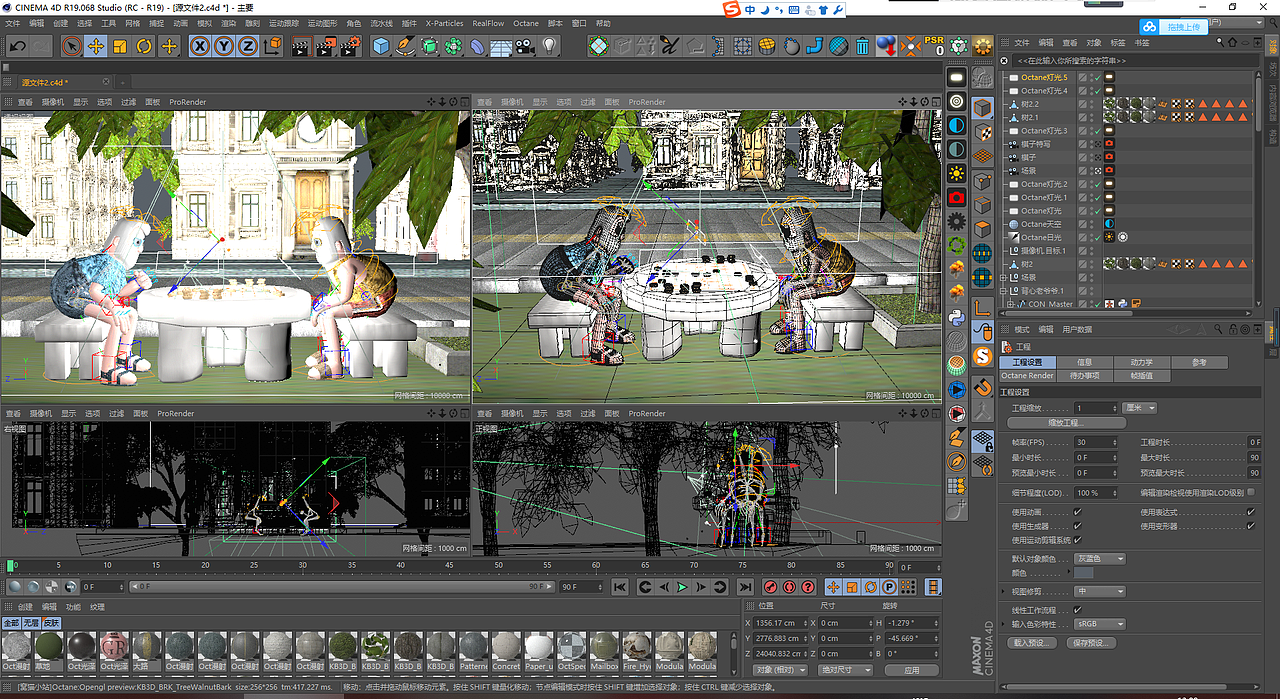This screenshot has width=1280, height=699.
Task: Add a Cube primitive object
Action: (x=381, y=46)
